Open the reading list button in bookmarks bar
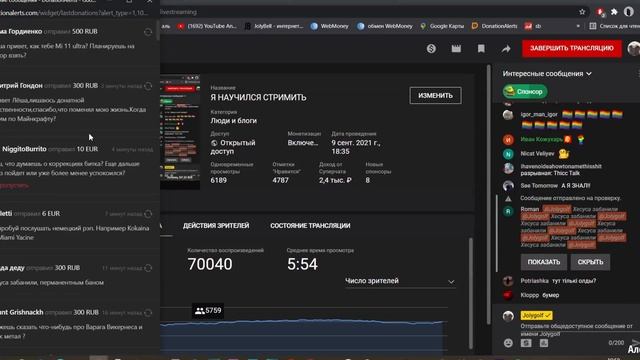640x360 pixels. (614, 26)
